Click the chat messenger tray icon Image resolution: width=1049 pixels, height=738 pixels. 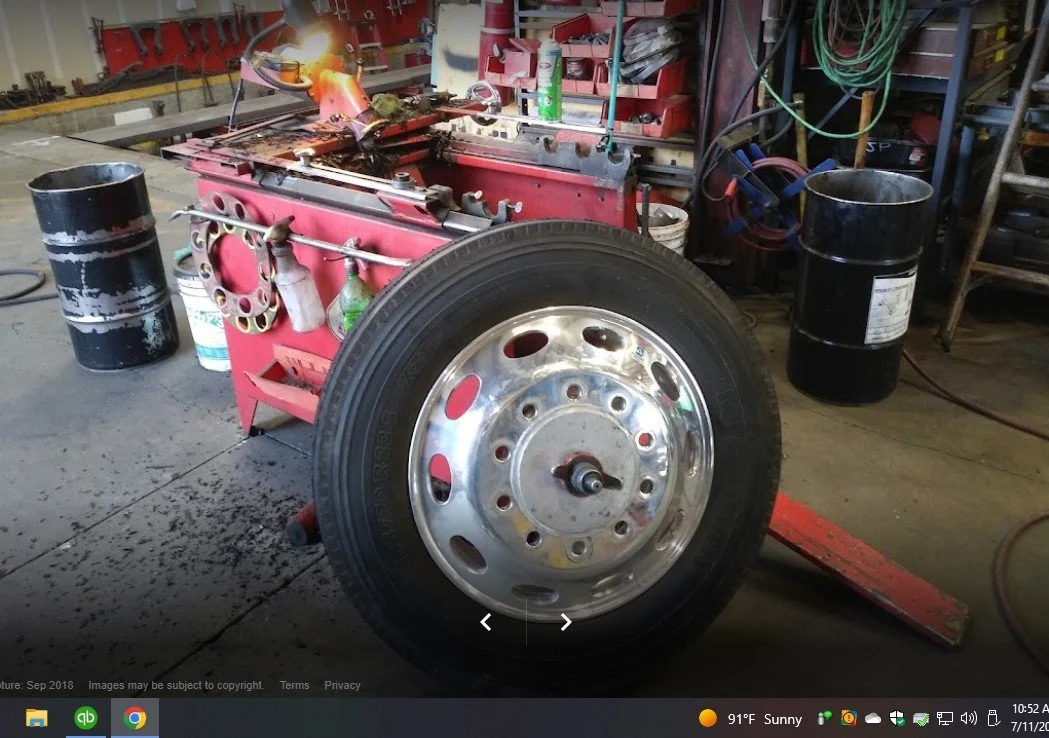click(x=824, y=719)
